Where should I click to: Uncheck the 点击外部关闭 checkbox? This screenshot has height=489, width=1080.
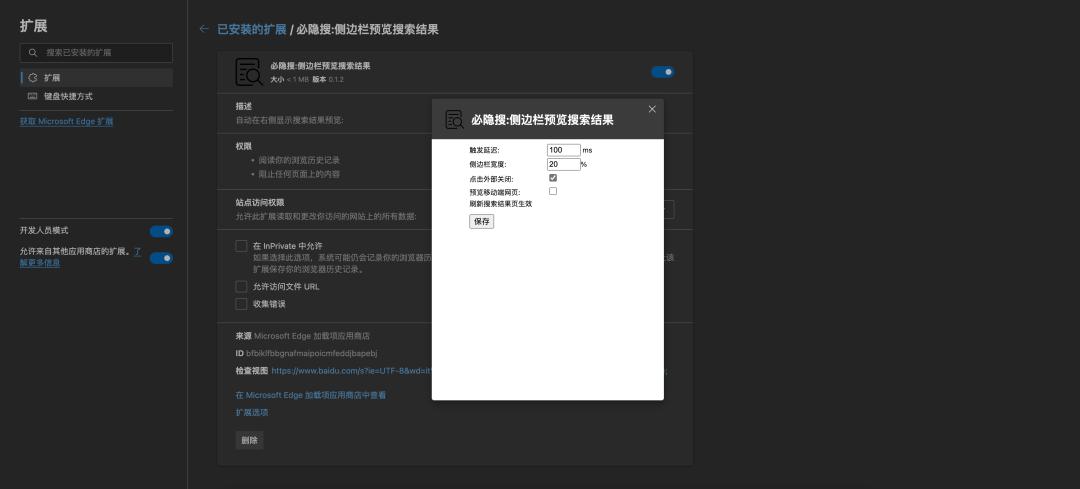(x=552, y=178)
